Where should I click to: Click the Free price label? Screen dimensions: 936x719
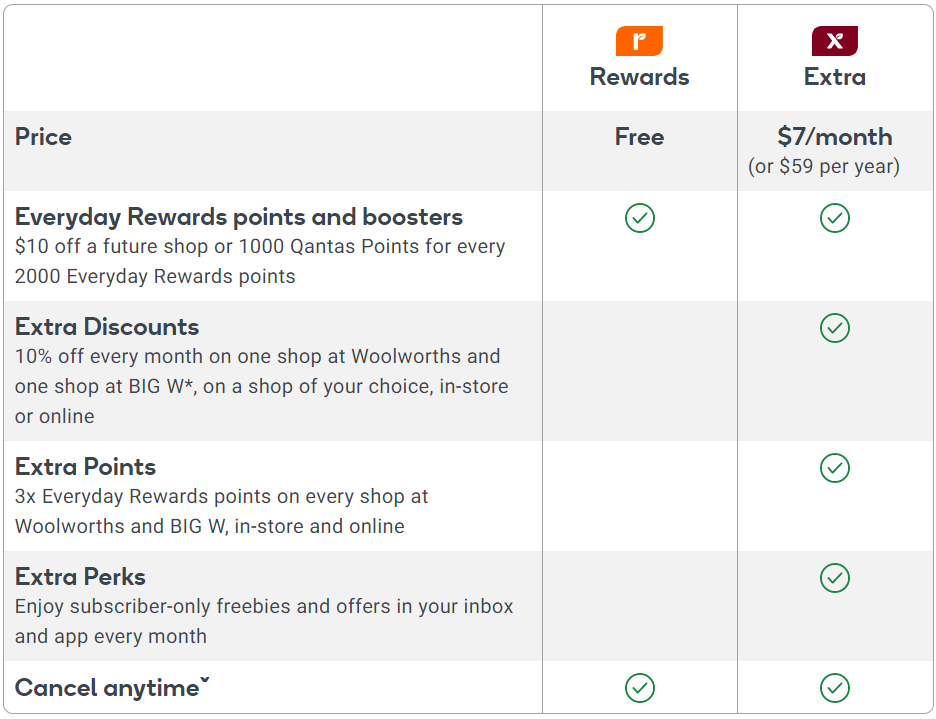tap(639, 137)
